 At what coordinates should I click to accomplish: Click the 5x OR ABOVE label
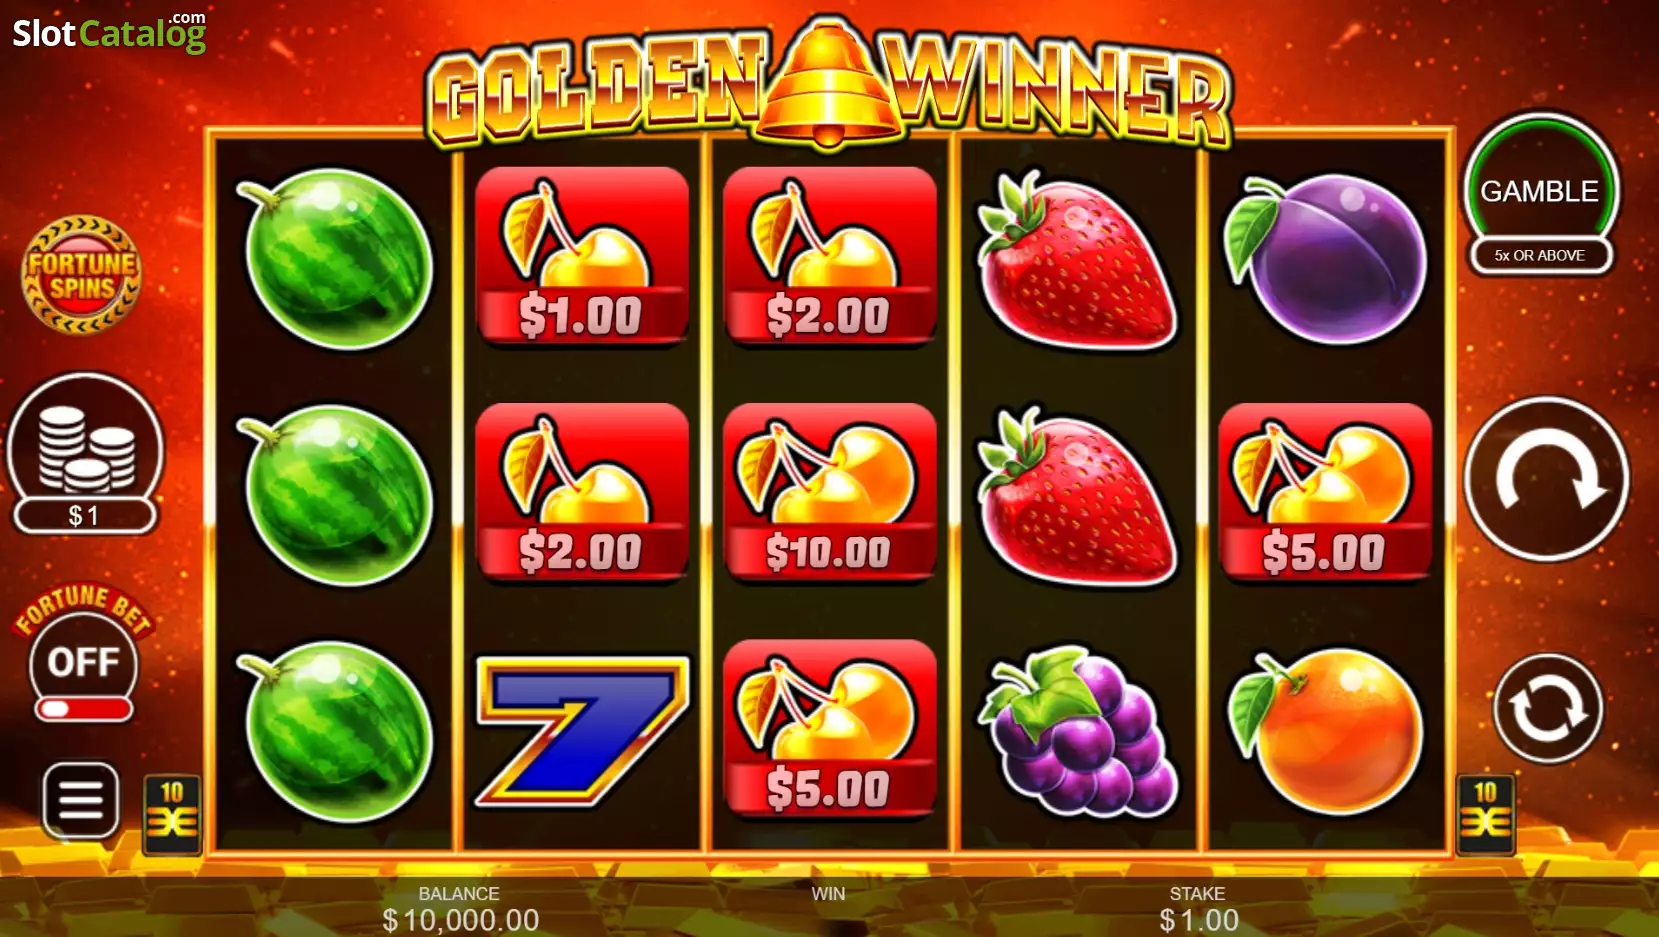1540,255
